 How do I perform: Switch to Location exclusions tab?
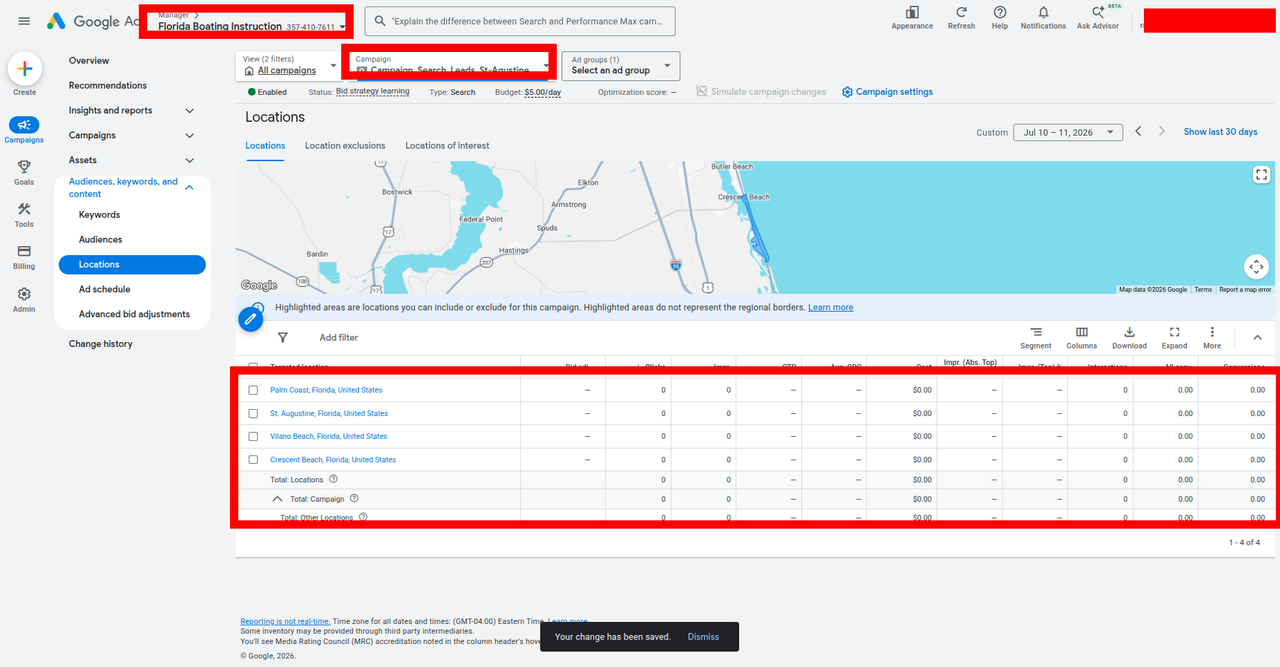345,146
